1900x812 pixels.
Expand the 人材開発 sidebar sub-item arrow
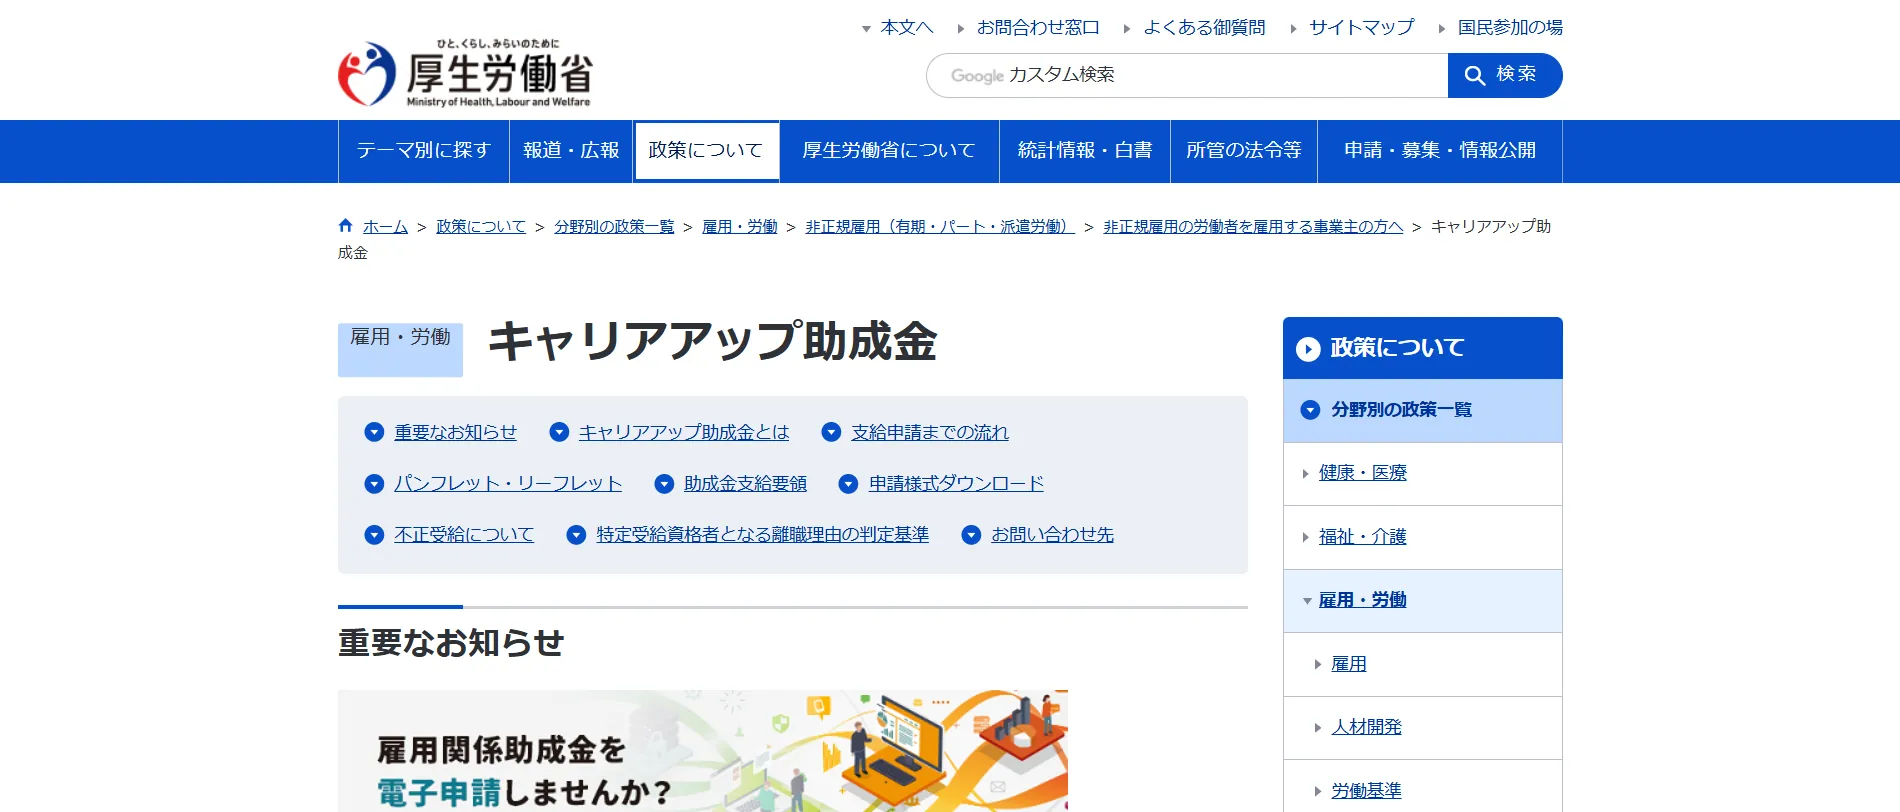click(x=1318, y=728)
